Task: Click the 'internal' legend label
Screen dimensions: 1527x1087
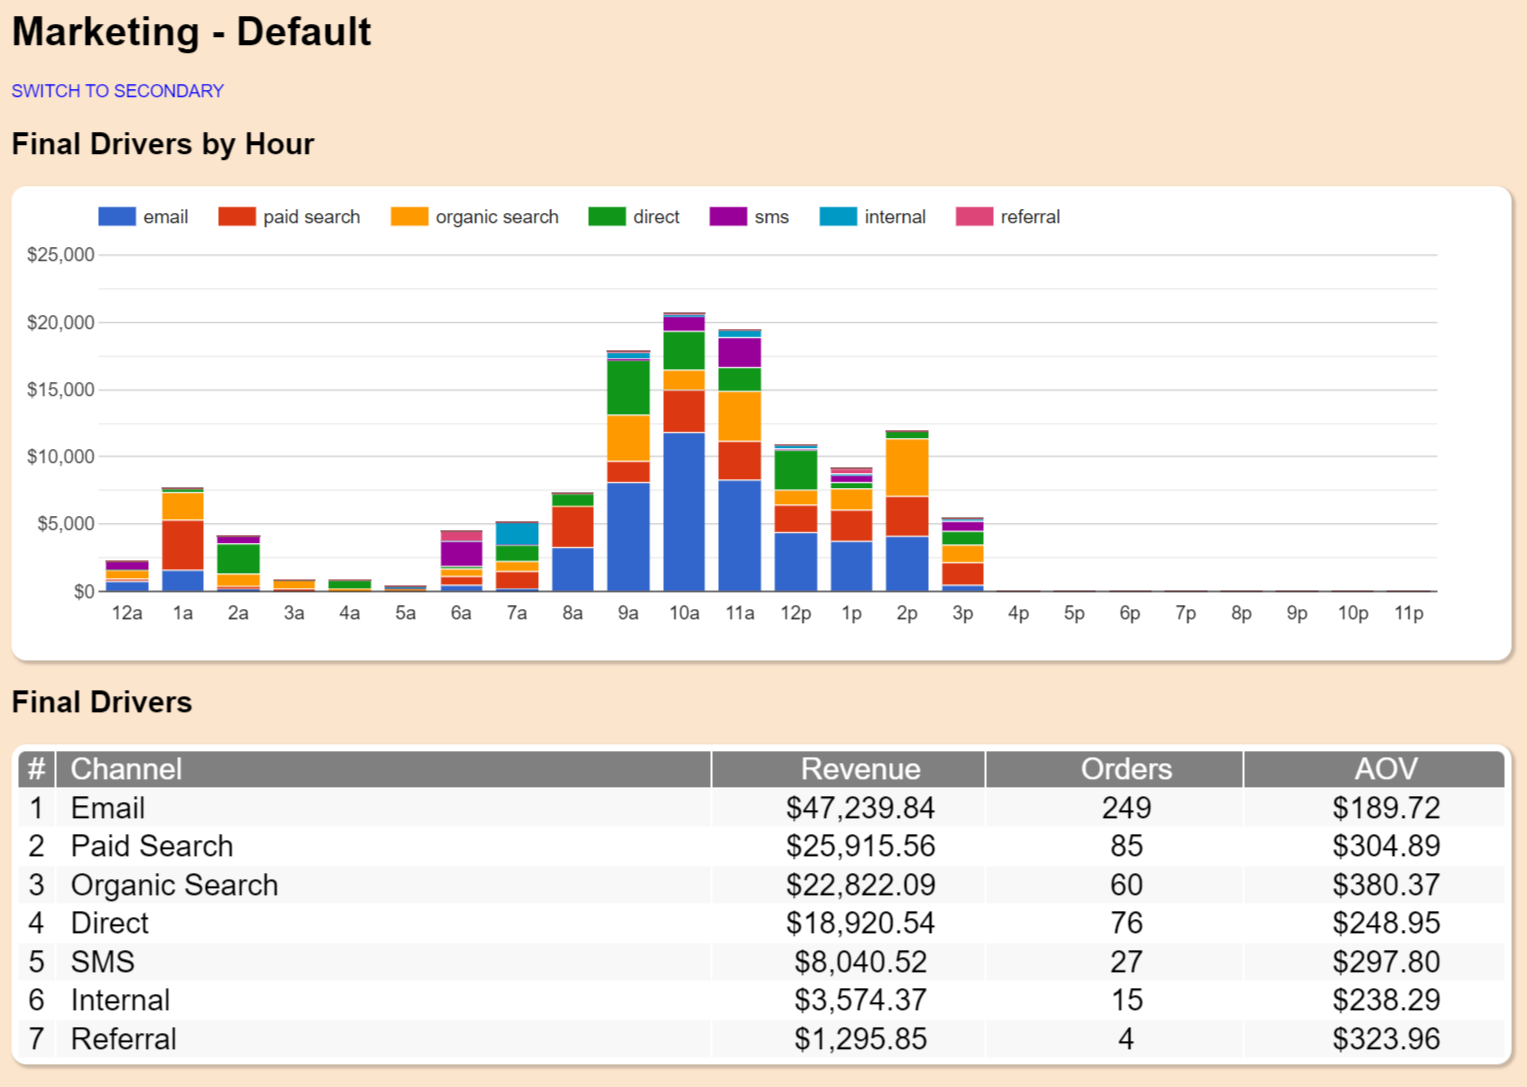Action: [895, 217]
